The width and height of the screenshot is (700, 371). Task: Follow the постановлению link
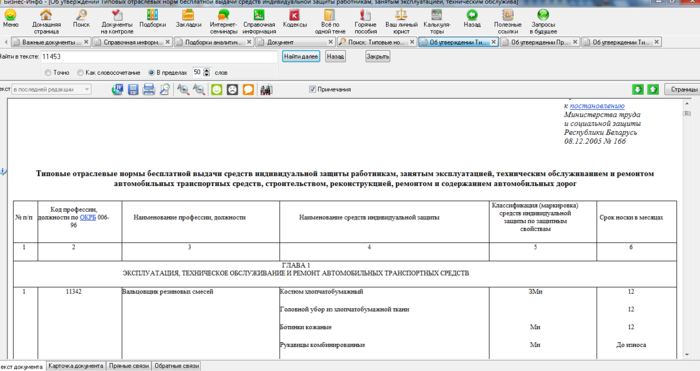[x=597, y=106]
